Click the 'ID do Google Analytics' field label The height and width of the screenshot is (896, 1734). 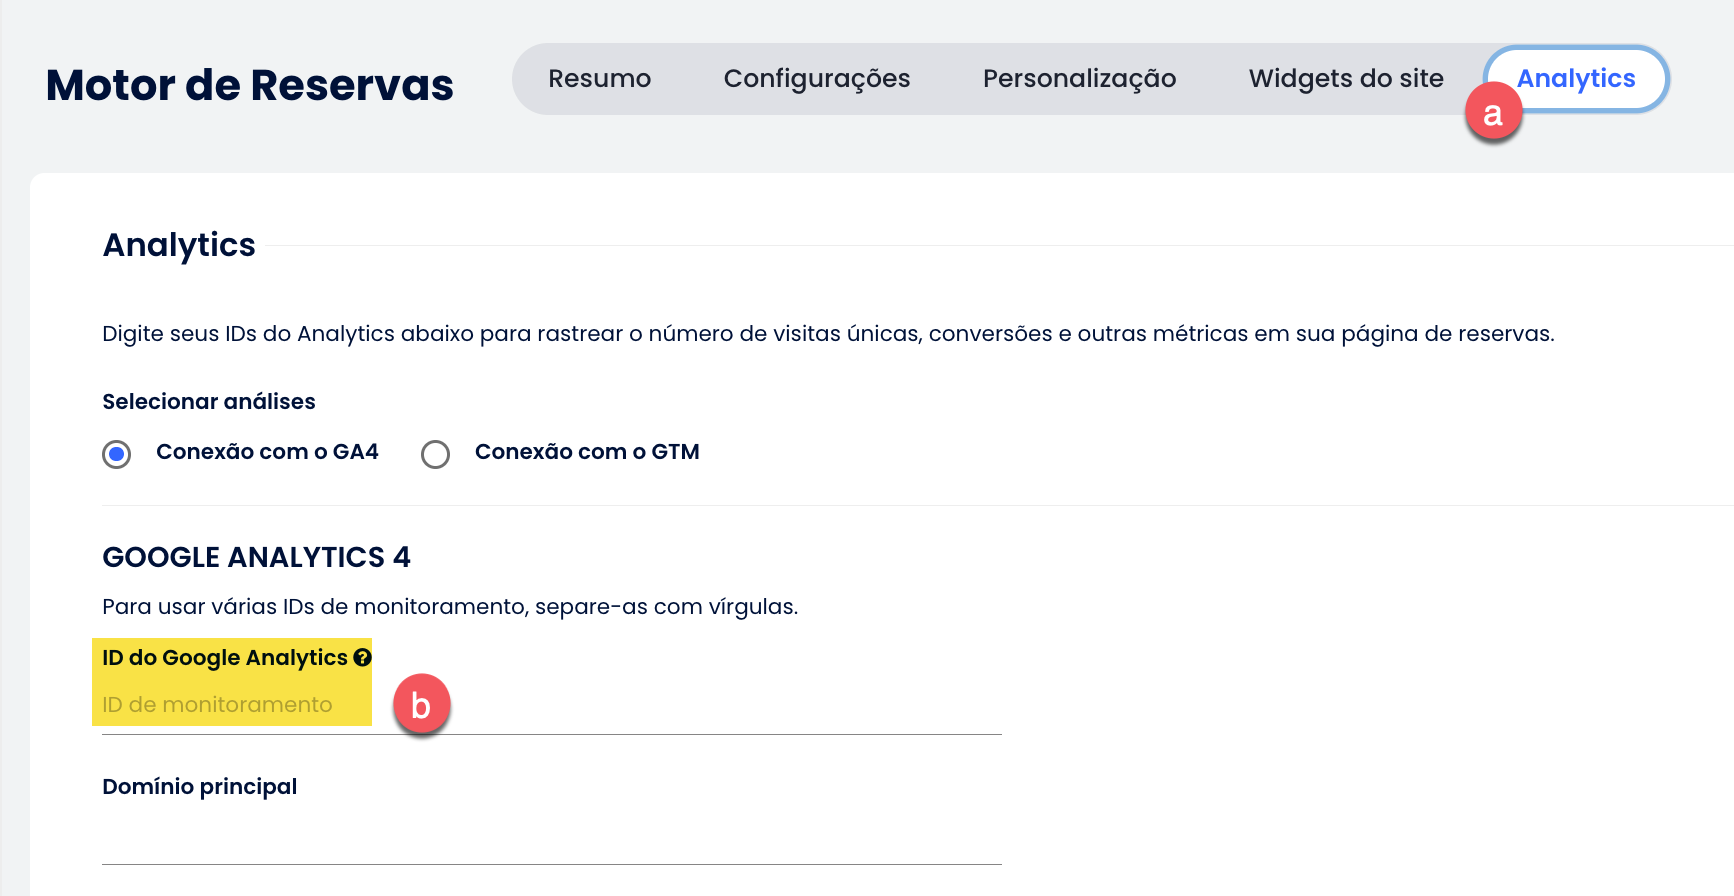point(225,658)
